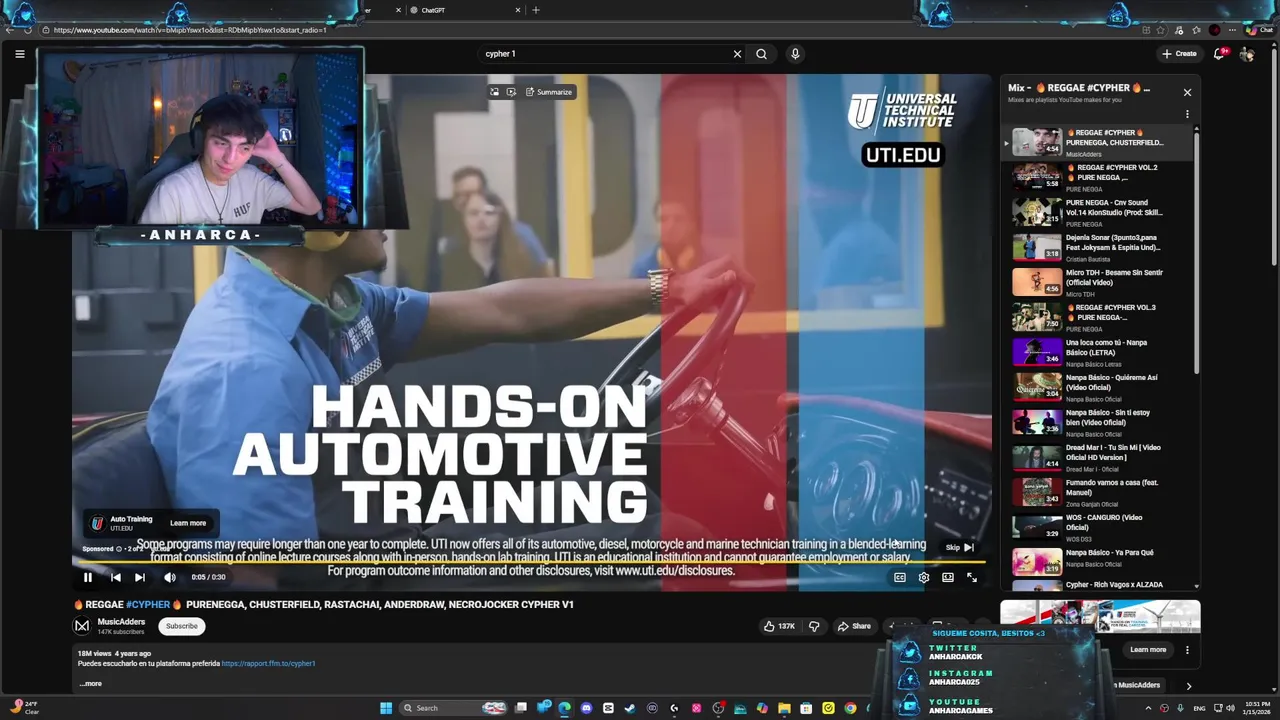Clear the search box text
The height and width of the screenshot is (720, 1280).
tap(737, 54)
